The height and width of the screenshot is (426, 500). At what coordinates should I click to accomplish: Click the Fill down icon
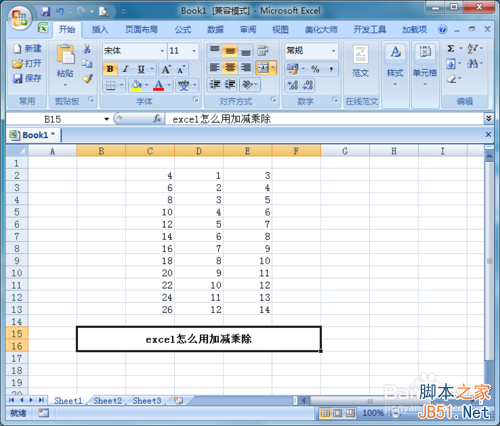coord(451,63)
